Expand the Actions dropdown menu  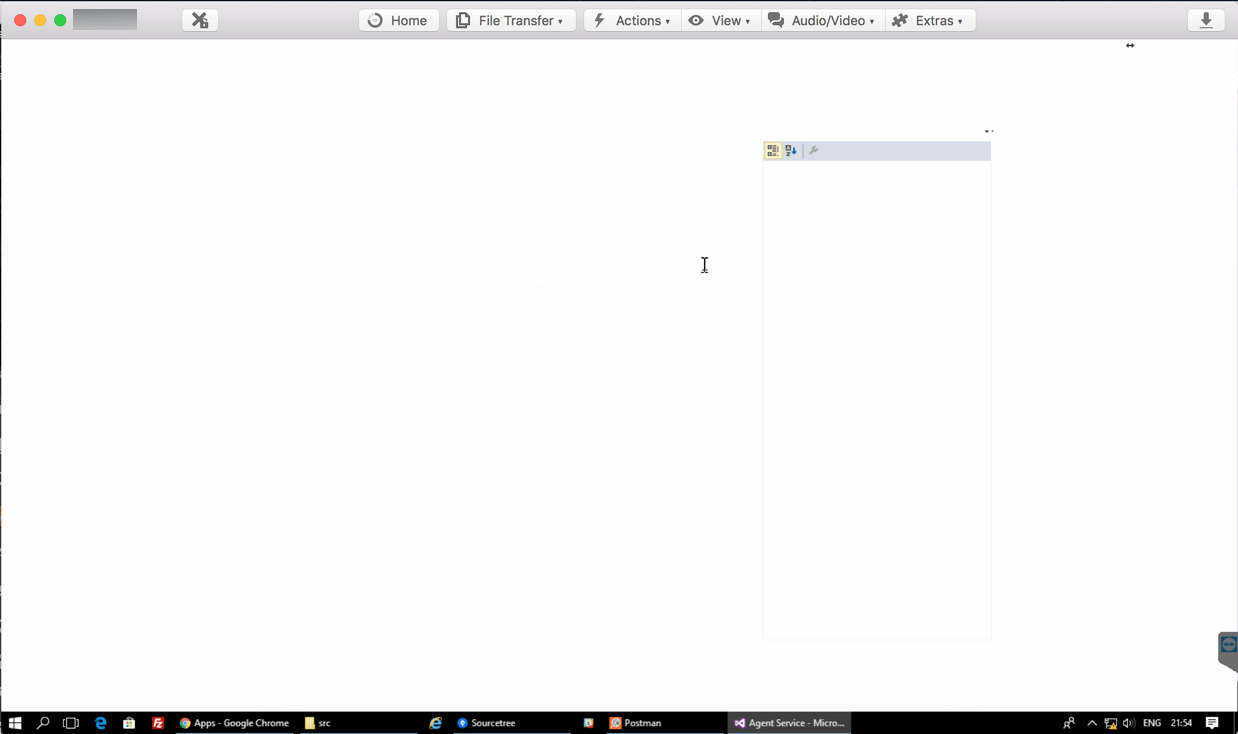point(632,20)
